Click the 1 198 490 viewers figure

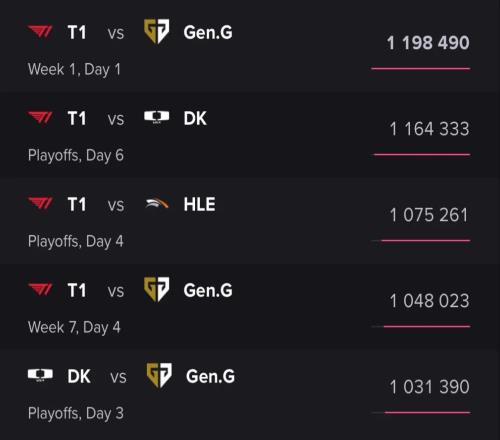coord(428,43)
